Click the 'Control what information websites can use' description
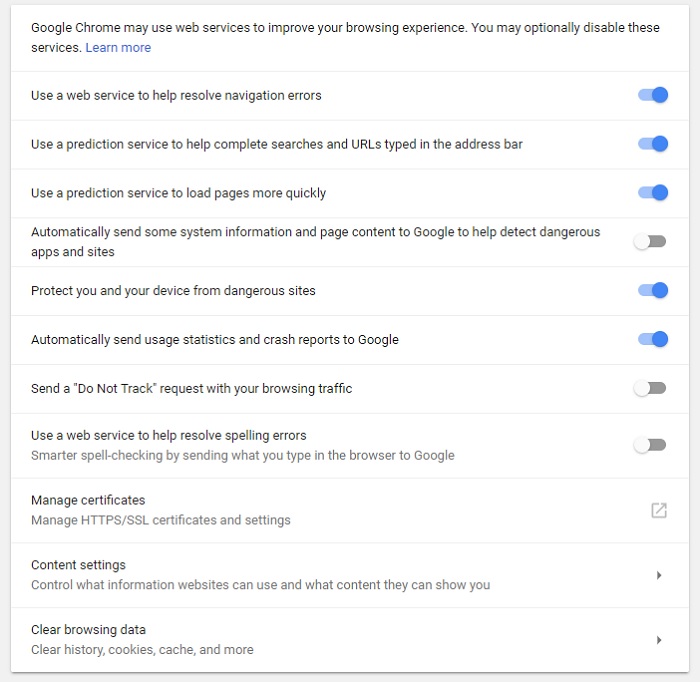The width and height of the screenshot is (700, 682). [260, 585]
